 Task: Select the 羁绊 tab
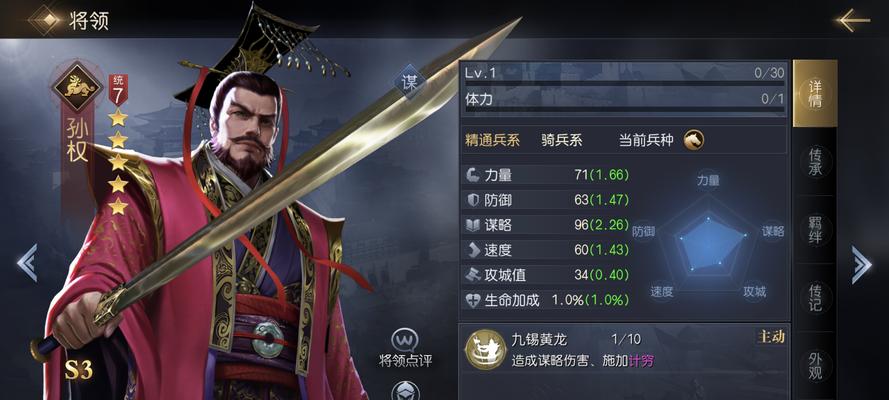815,230
